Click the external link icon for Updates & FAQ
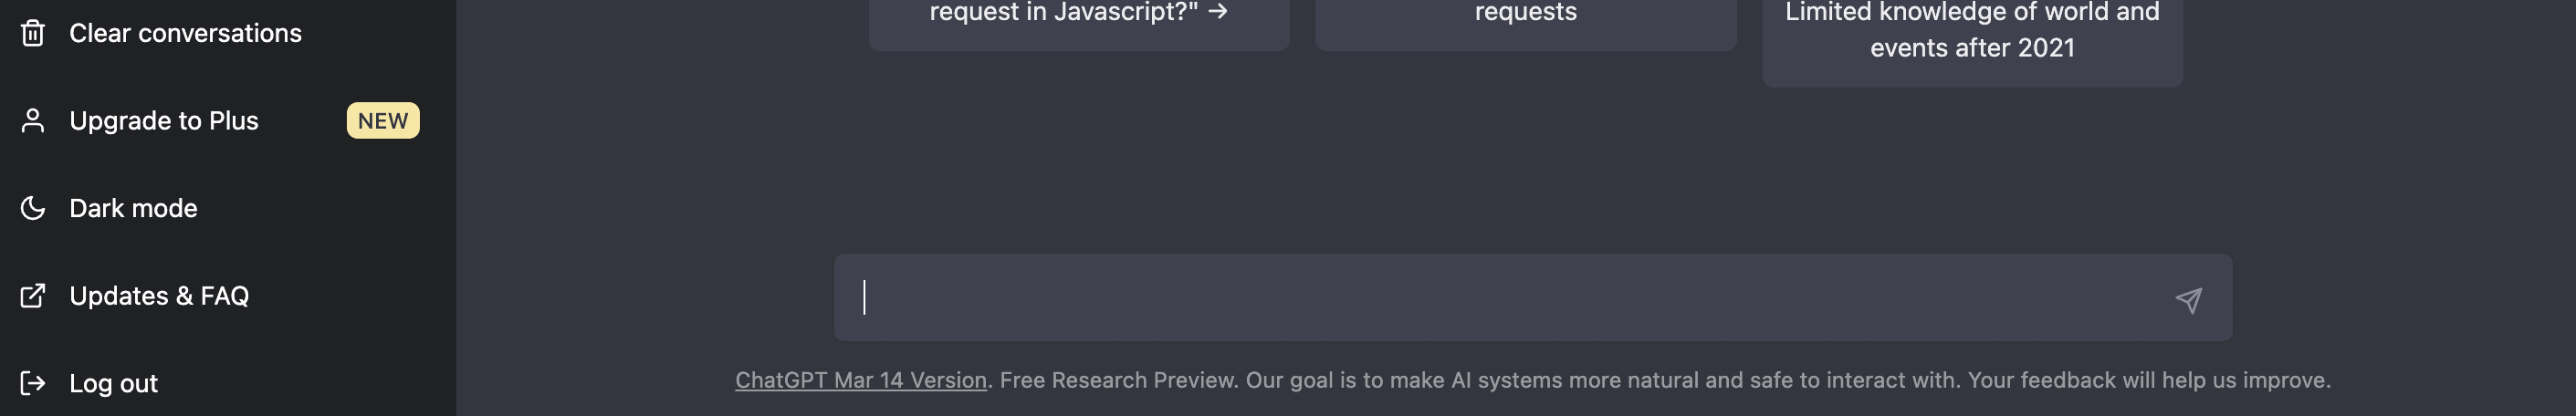2576x416 pixels. coord(33,296)
